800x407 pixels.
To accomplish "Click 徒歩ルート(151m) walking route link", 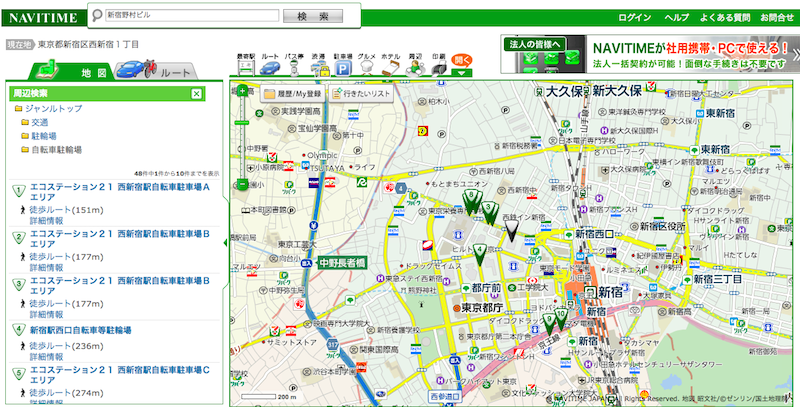I will [66, 210].
